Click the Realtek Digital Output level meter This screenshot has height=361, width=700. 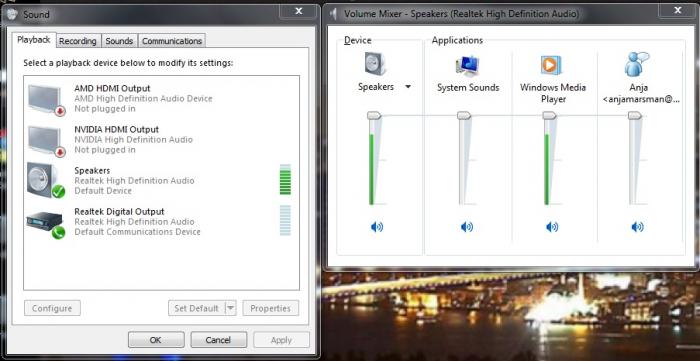(x=285, y=220)
